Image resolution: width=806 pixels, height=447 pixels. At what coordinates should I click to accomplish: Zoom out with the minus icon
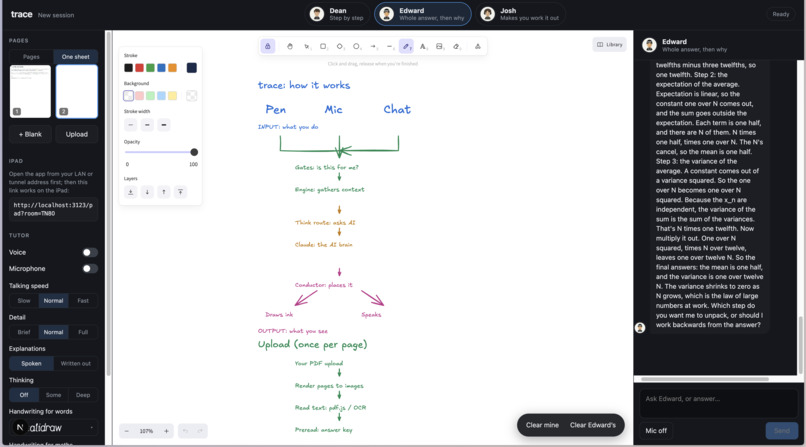tap(126, 431)
